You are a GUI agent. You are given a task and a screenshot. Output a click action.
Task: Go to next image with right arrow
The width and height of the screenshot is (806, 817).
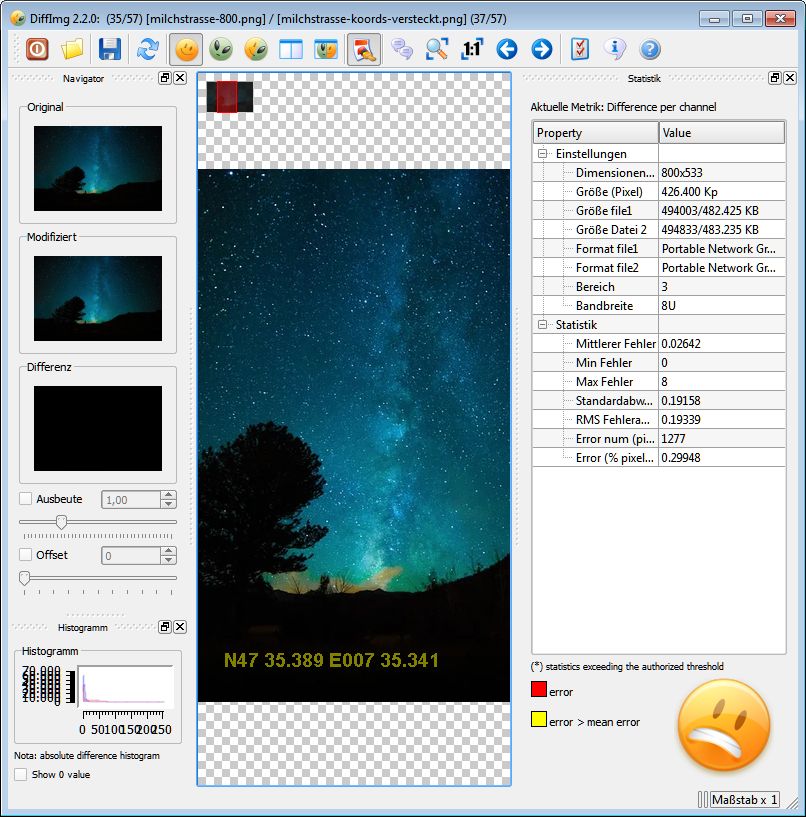(542, 49)
